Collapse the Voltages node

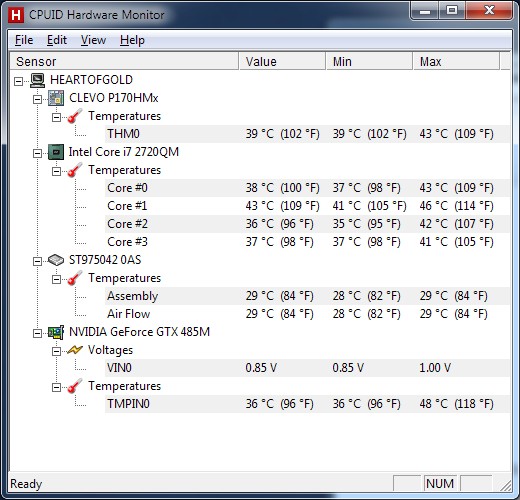click(x=56, y=351)
